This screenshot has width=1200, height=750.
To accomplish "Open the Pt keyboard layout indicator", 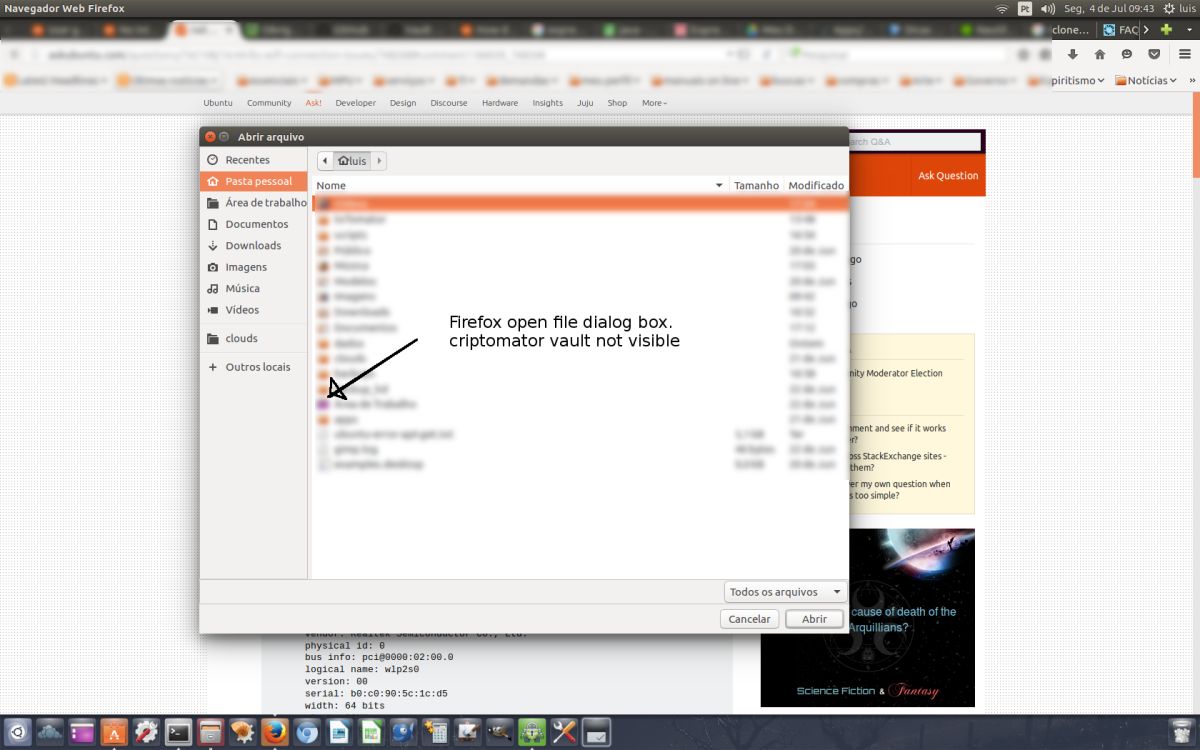I will tap(1025, 8).
